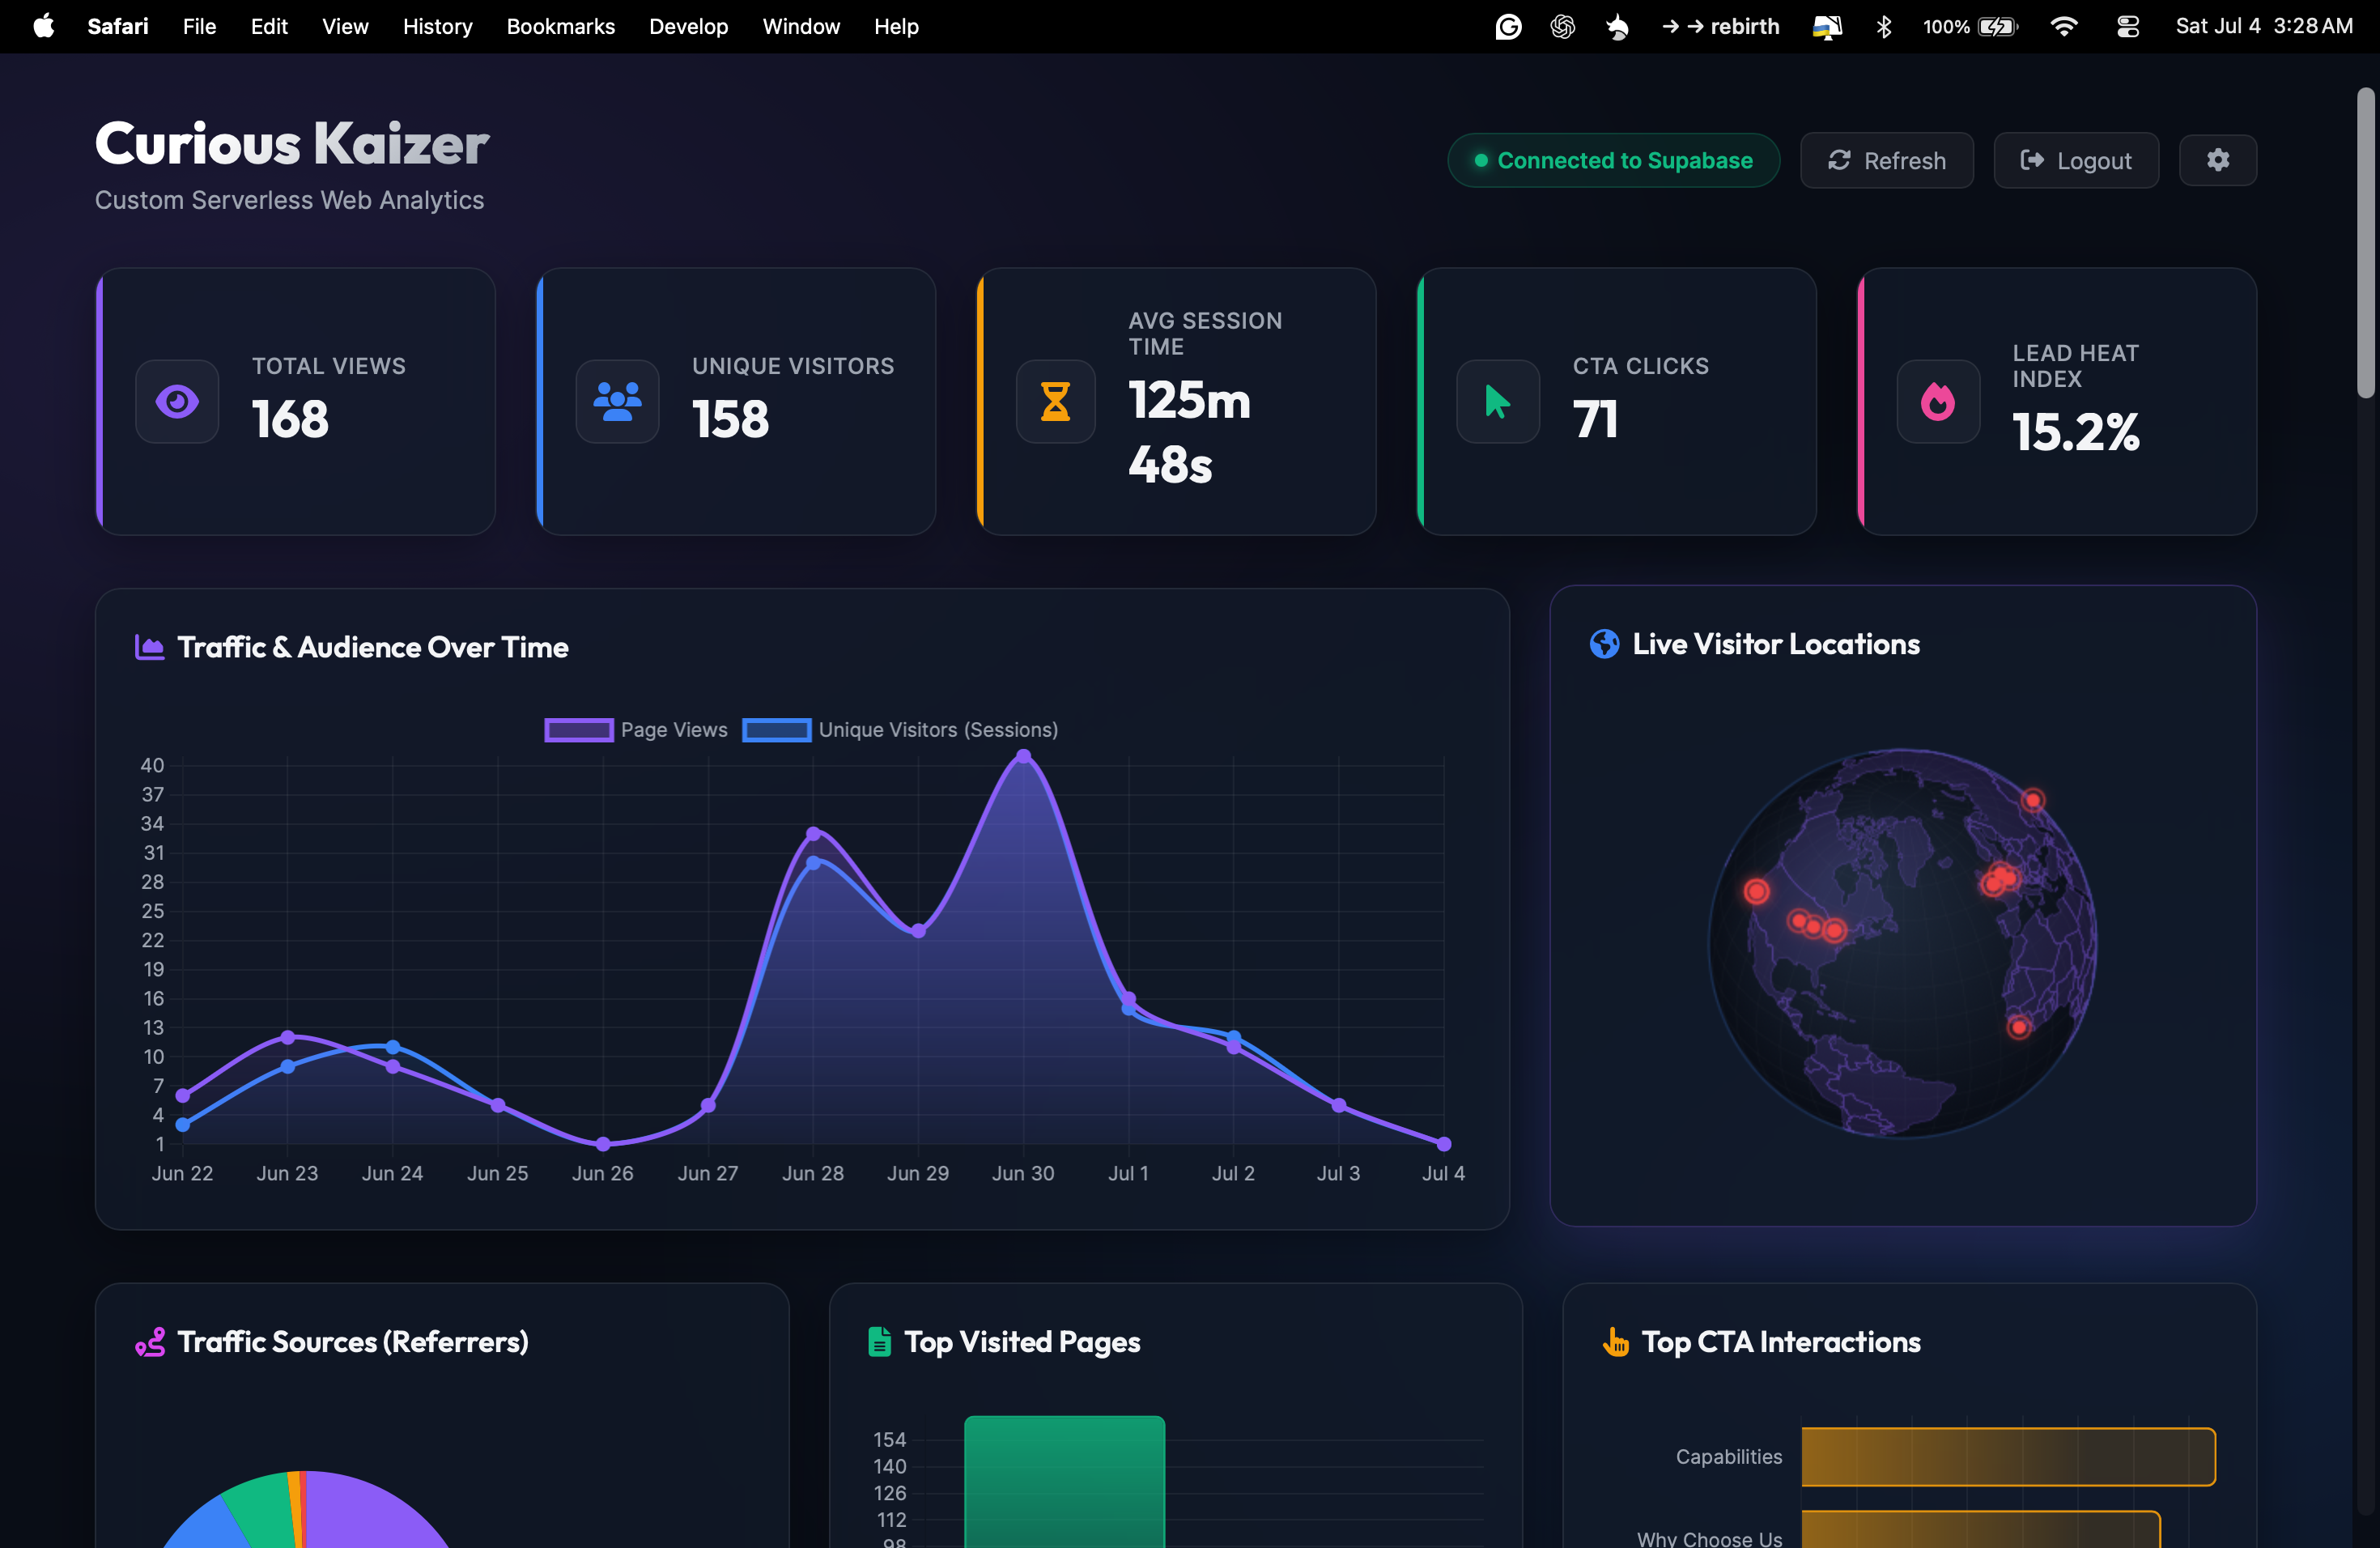
Task: Click the 15.2% lead heat value
Action: point(2076,432)
